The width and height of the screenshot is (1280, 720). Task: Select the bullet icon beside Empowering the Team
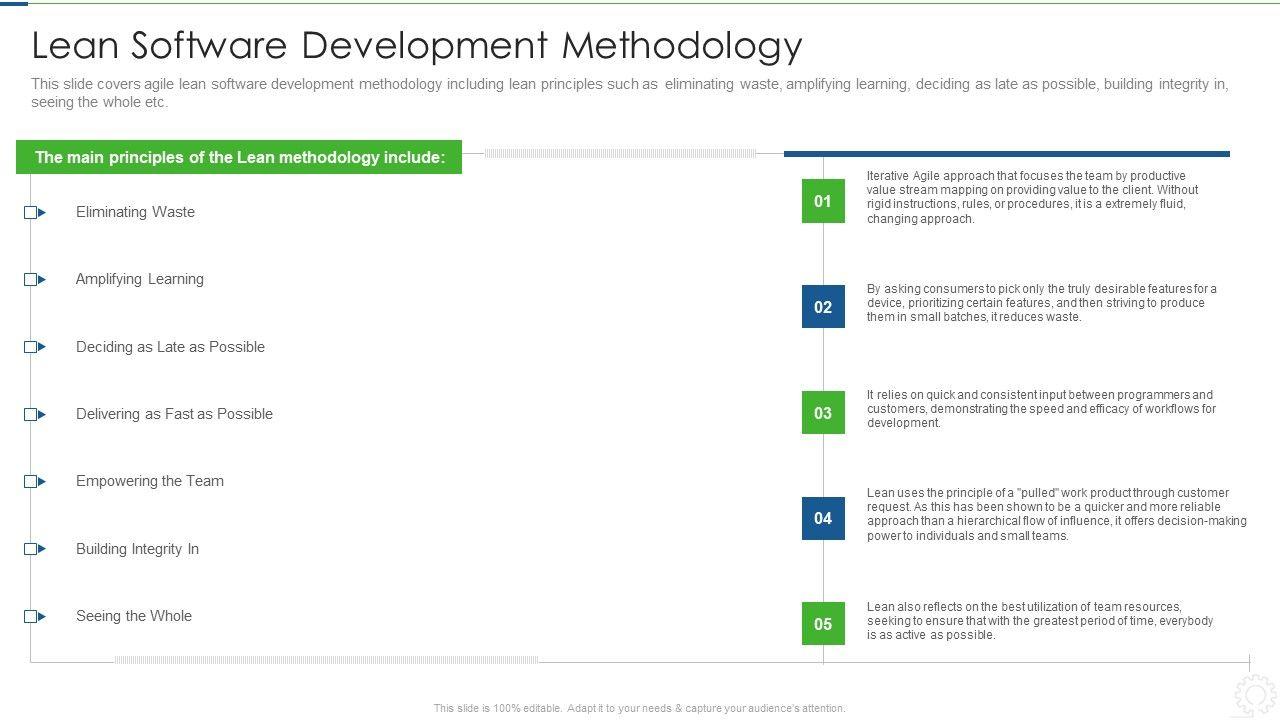[34, 481]
